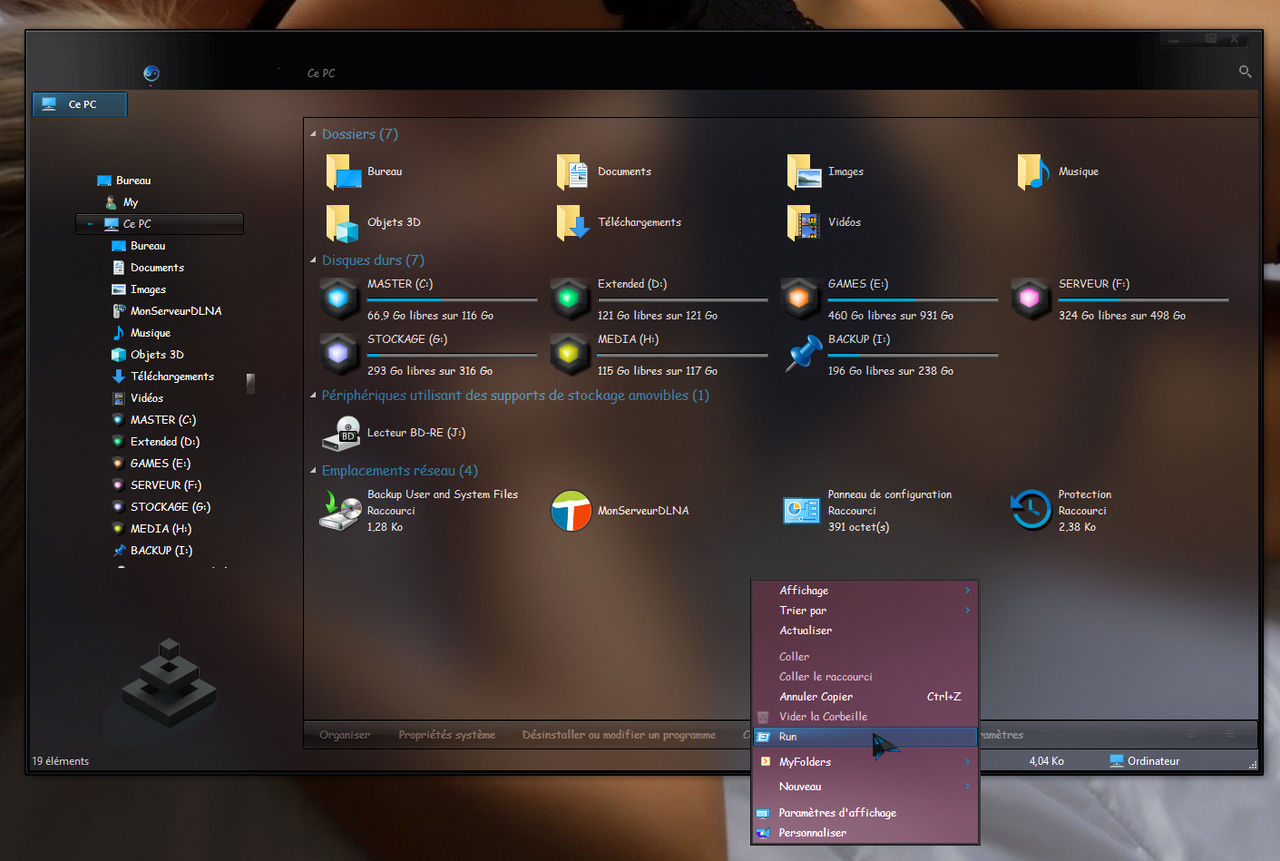Collapse the Dossiers (7) group
Screen dimensions: 1280x861
[x=313, y=135]
